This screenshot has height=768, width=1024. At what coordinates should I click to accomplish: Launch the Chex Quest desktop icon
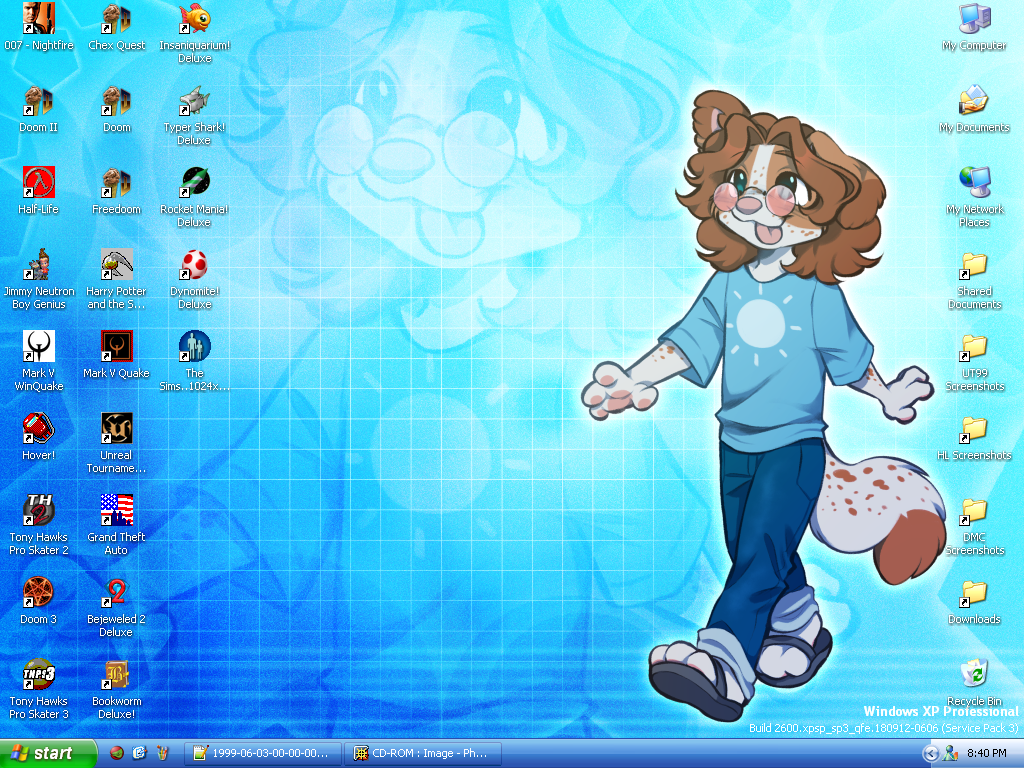pyautogui.click(x=116, y=19)
